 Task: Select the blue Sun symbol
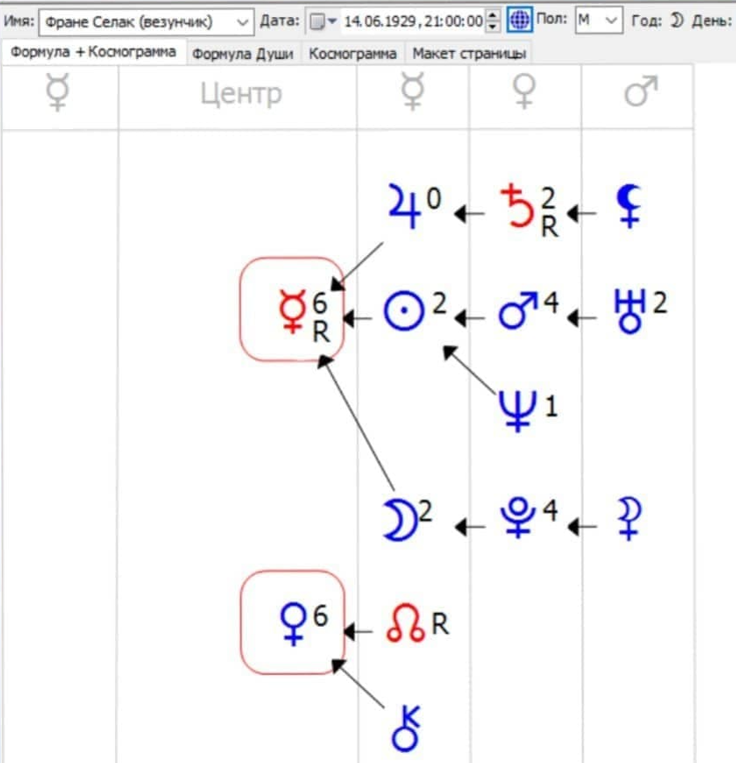(404, 311)
